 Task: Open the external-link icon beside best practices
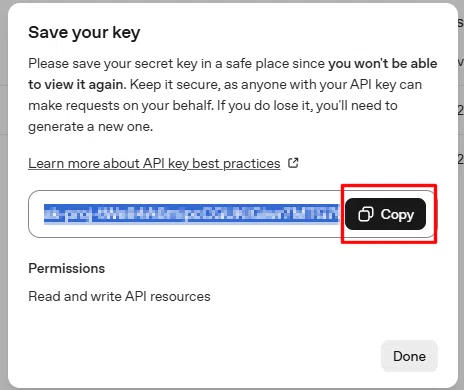pyautogui.click(x=293, y=163)
